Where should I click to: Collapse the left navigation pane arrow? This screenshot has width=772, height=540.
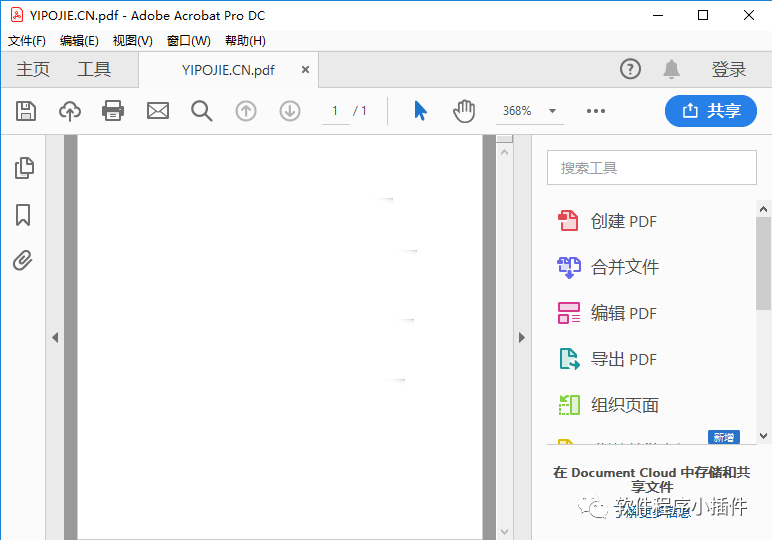(x=55, y=337)
